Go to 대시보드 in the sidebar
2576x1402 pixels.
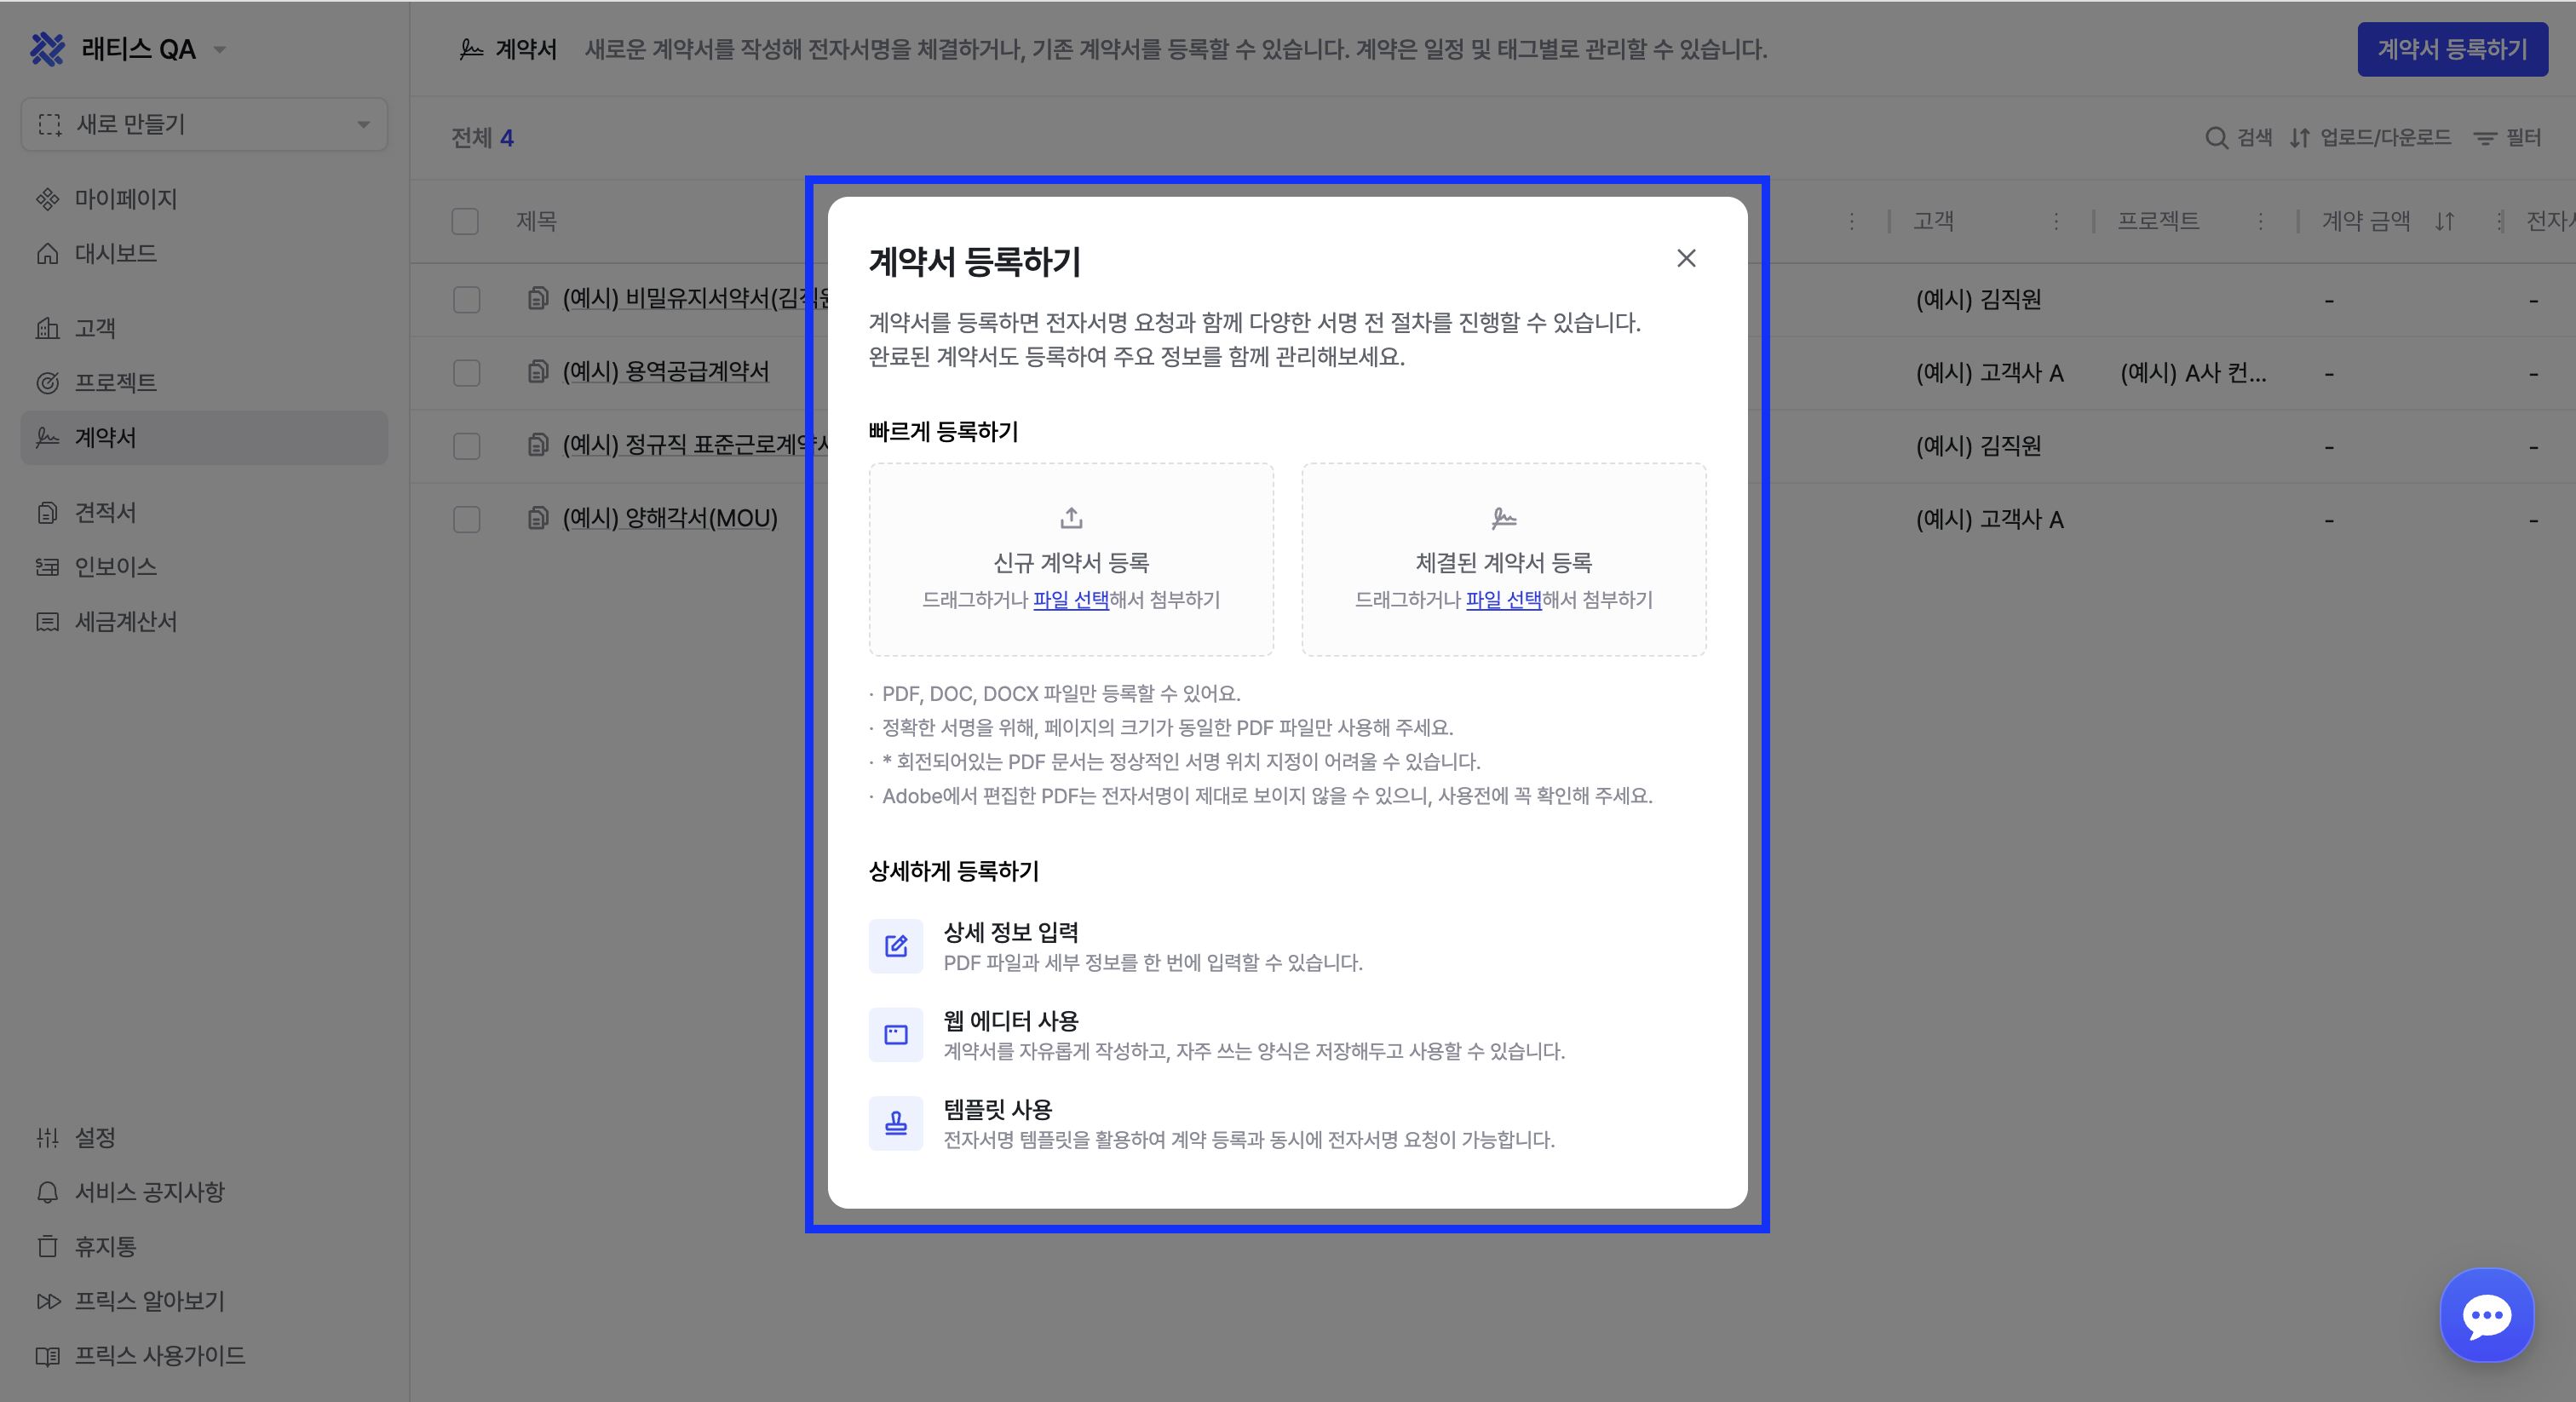115,254
